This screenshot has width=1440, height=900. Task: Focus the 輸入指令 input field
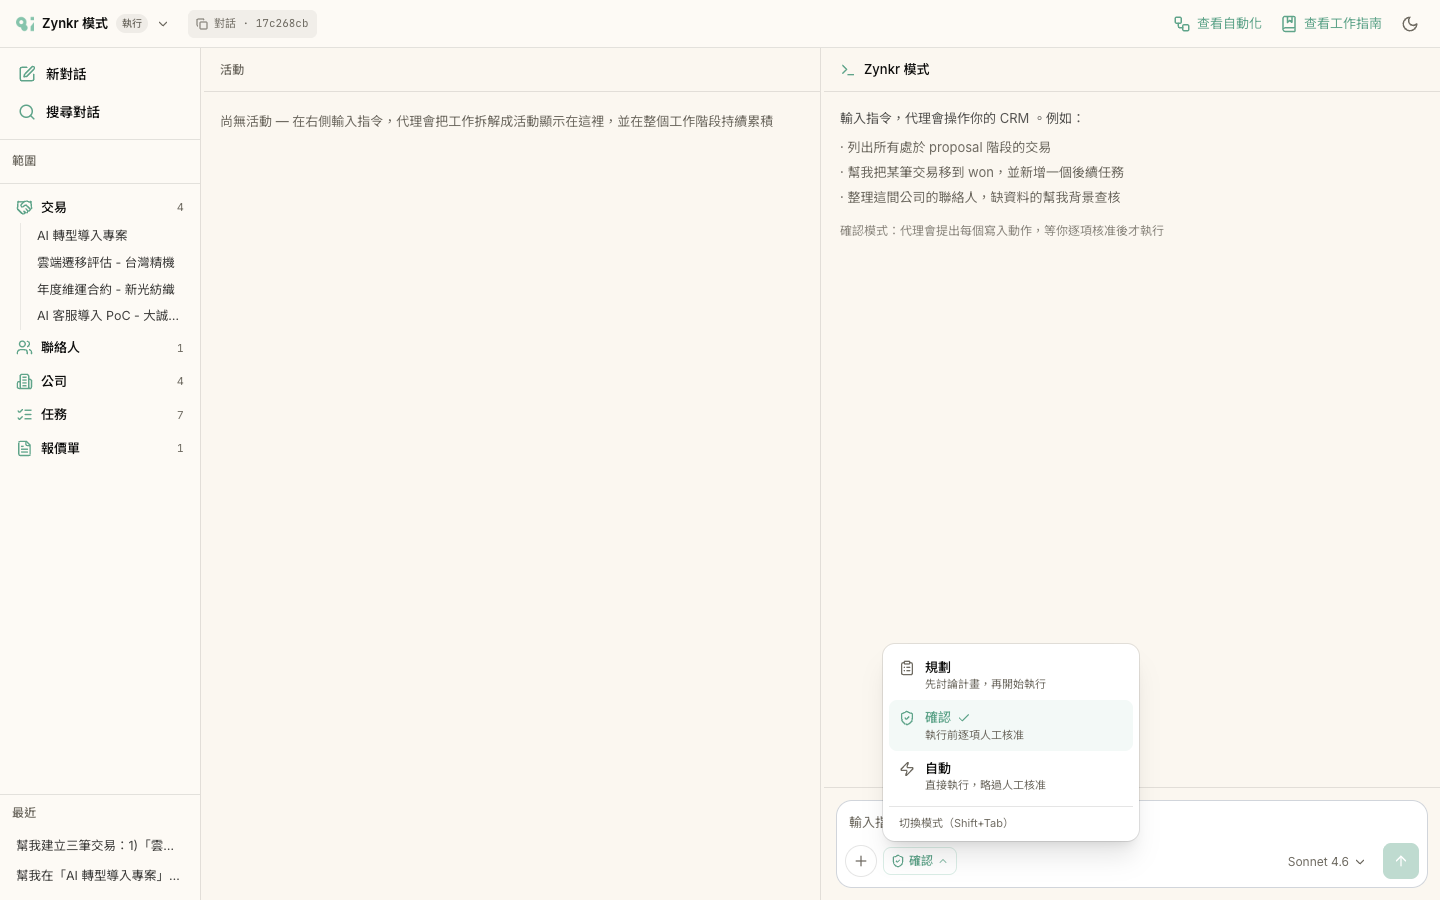[1131, 822]
